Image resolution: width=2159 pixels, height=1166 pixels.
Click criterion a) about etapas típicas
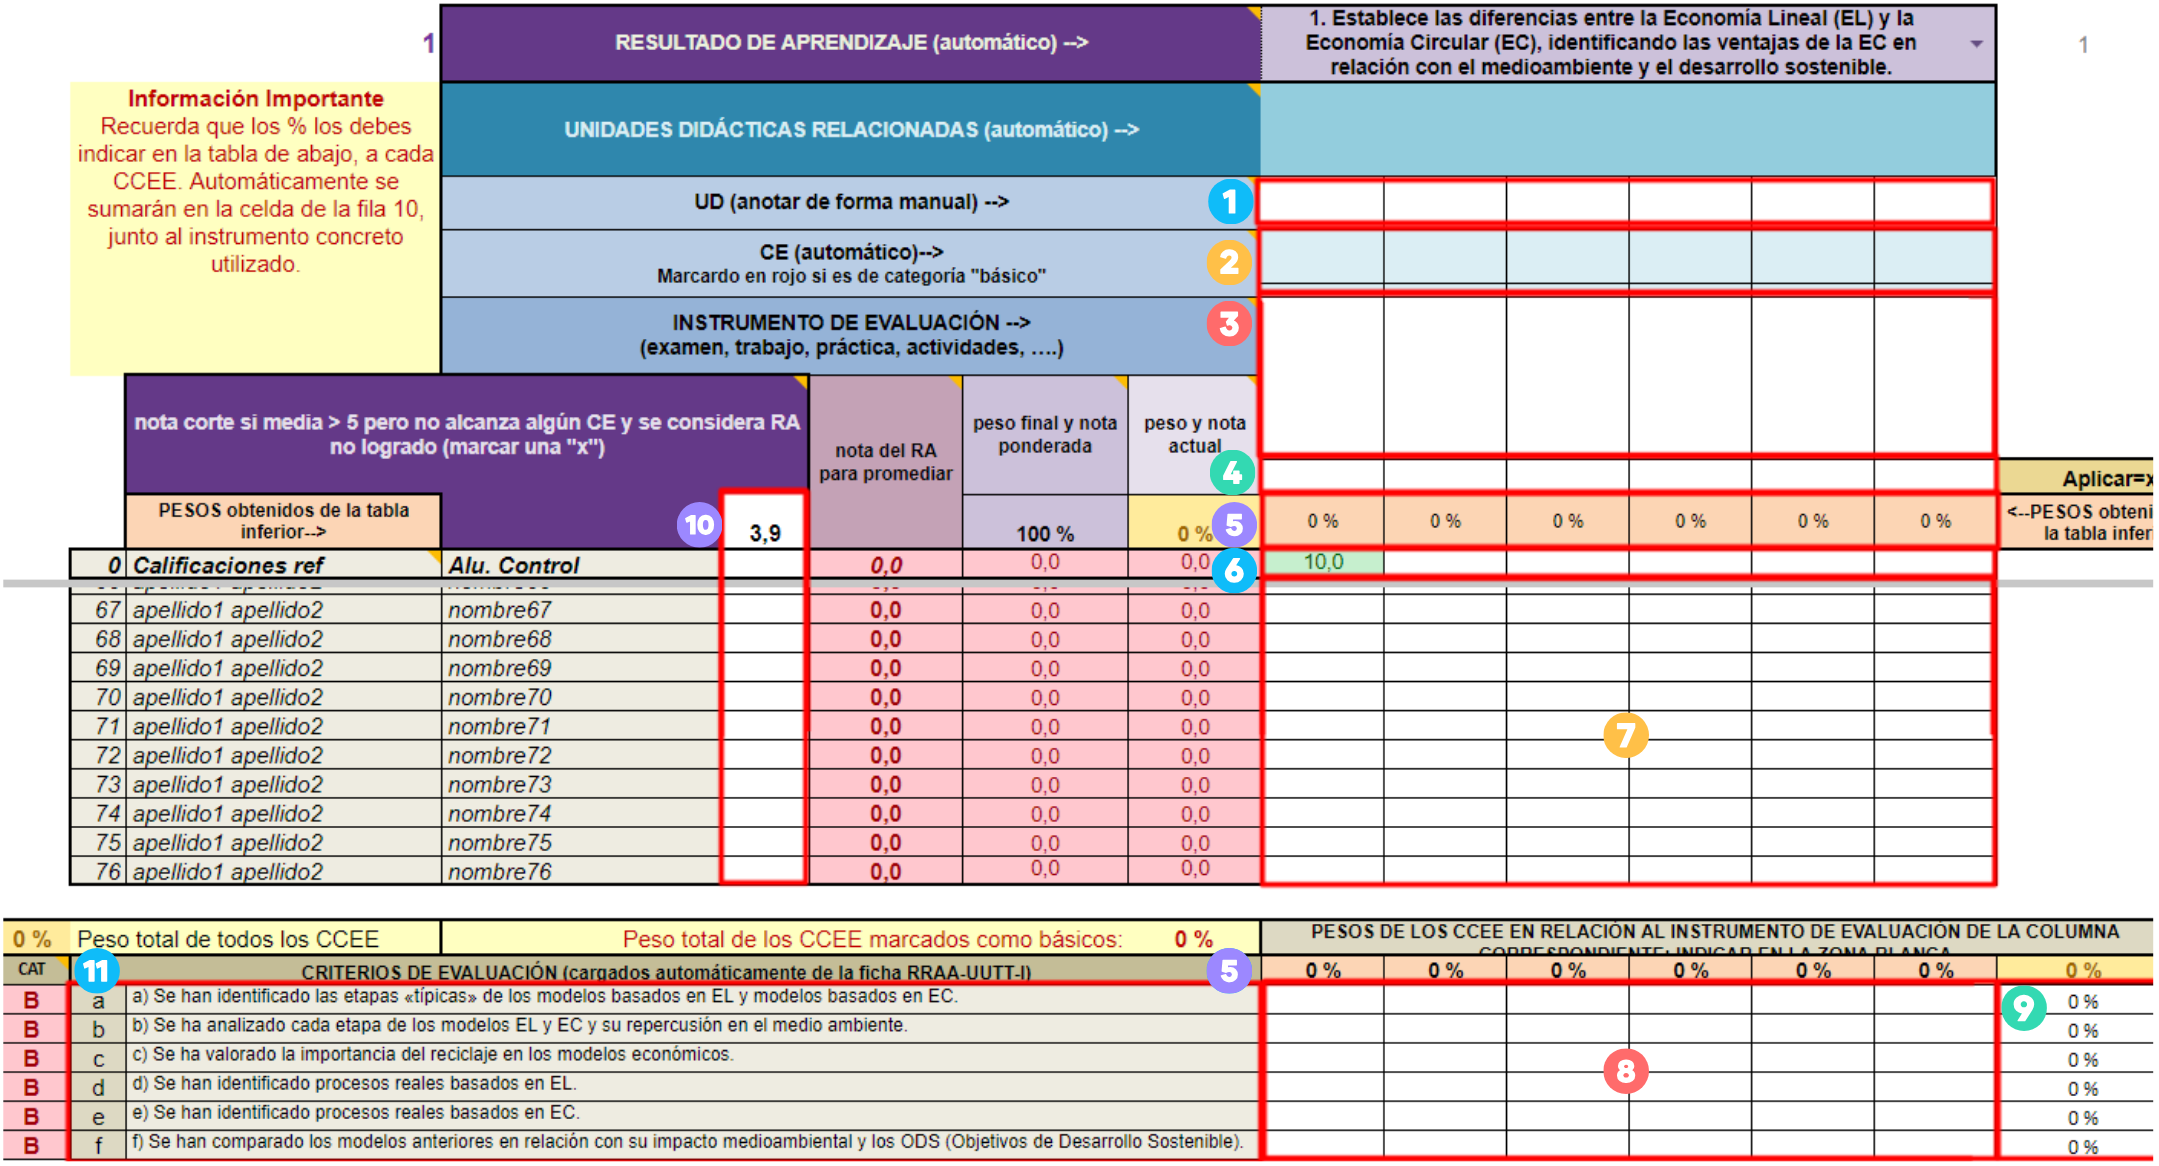(x=692, y=997)
